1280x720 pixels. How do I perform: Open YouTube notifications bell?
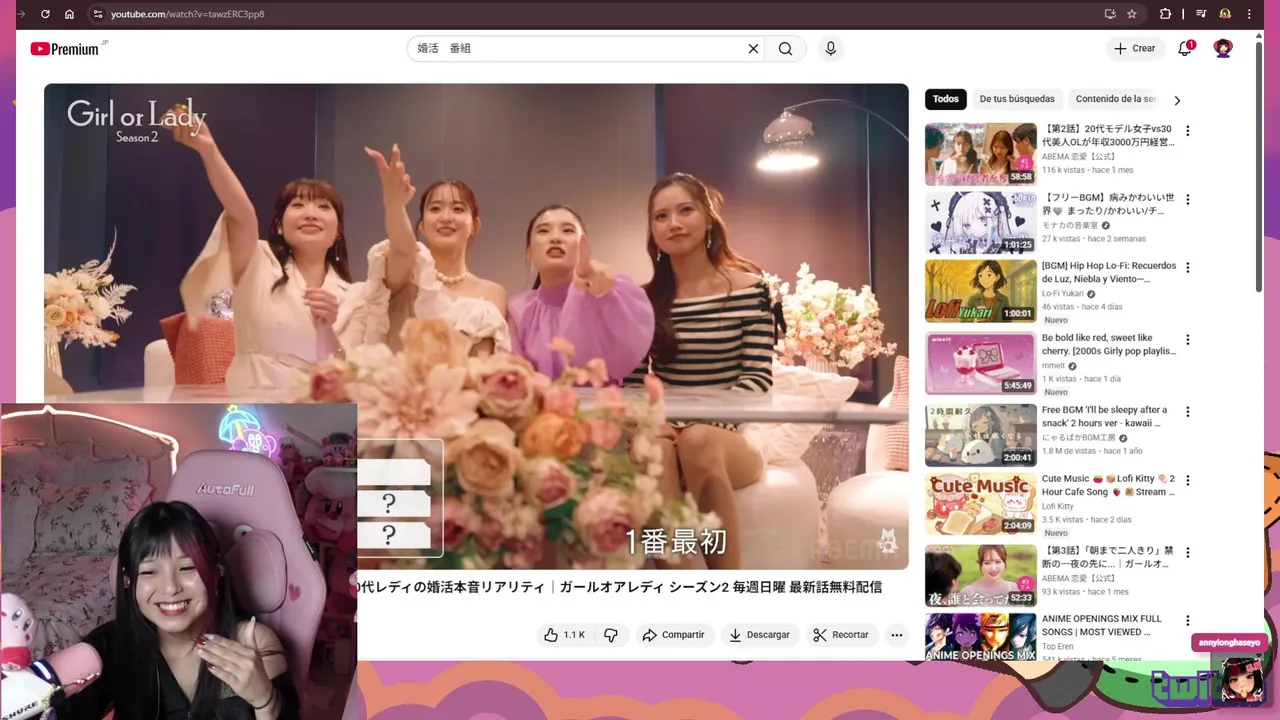pyautogui.click(x=1185, y=48)
